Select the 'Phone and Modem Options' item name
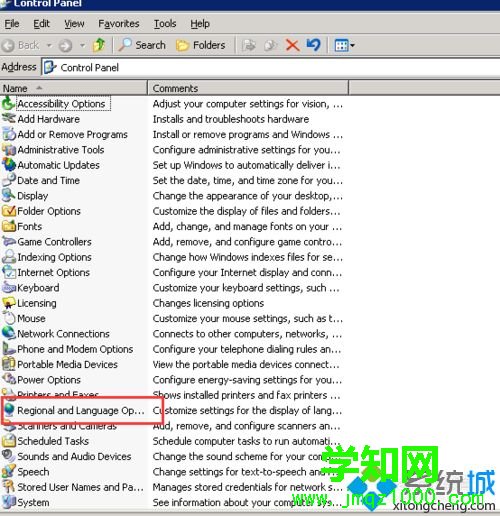500x516 pixels. coord(75,349)
